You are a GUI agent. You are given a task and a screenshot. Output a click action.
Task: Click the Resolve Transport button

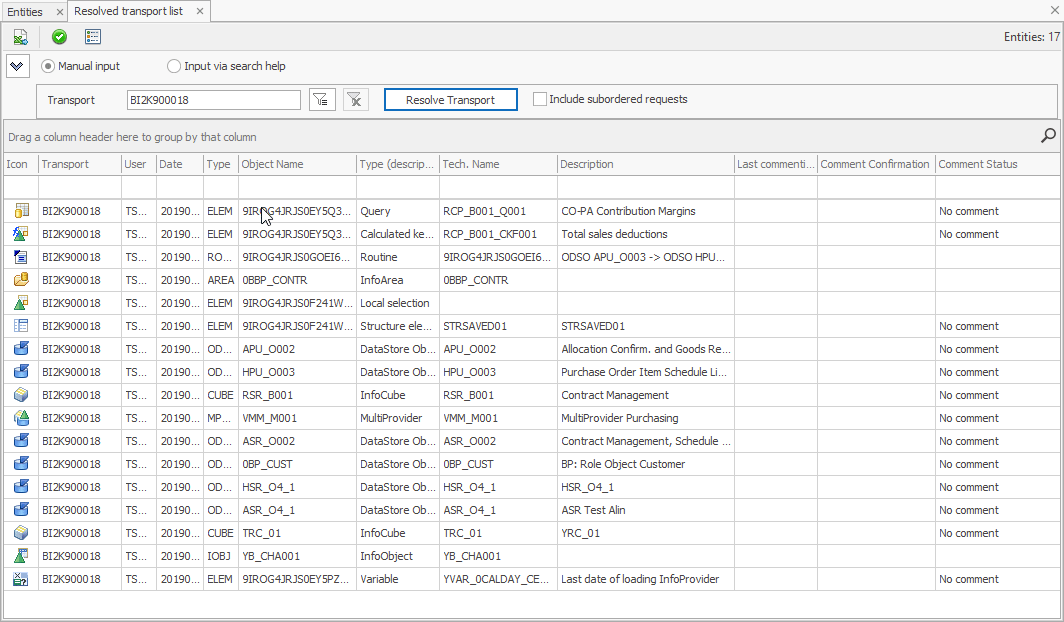pyautogui.click(x=450, y=99)
